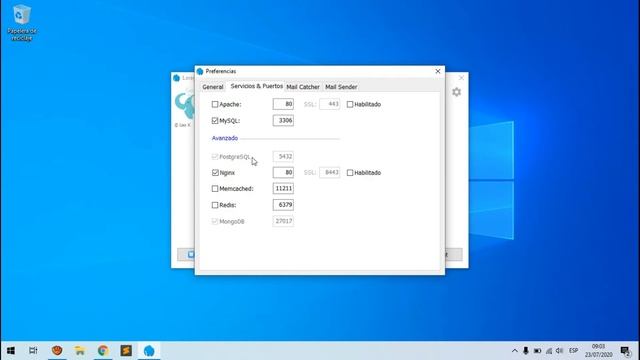Click the MySQL port field 3306
Viewport: 640px width, 360px height.
point(283,120)
